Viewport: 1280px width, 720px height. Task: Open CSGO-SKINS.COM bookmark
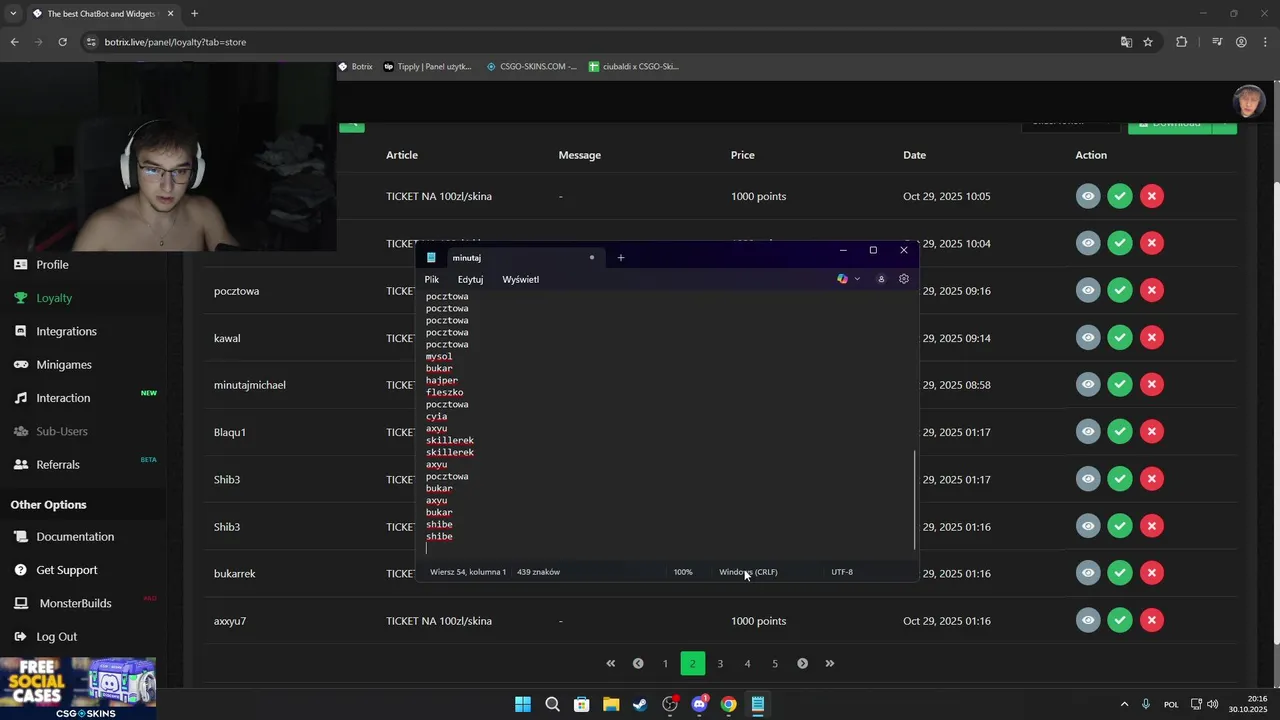coord(531,67)
